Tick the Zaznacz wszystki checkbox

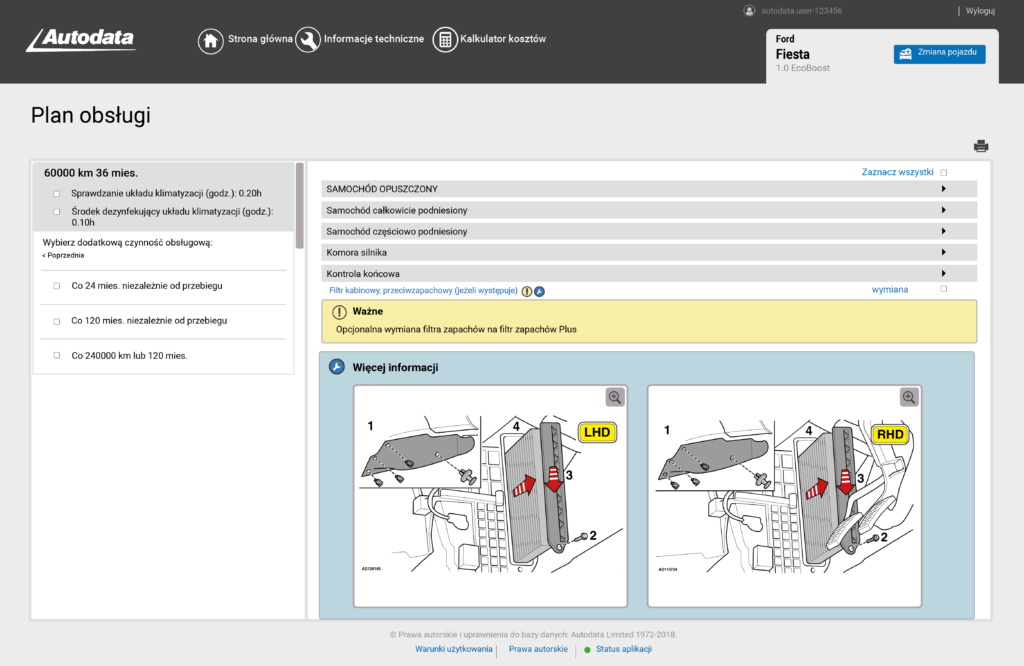(x=943, y=172)
